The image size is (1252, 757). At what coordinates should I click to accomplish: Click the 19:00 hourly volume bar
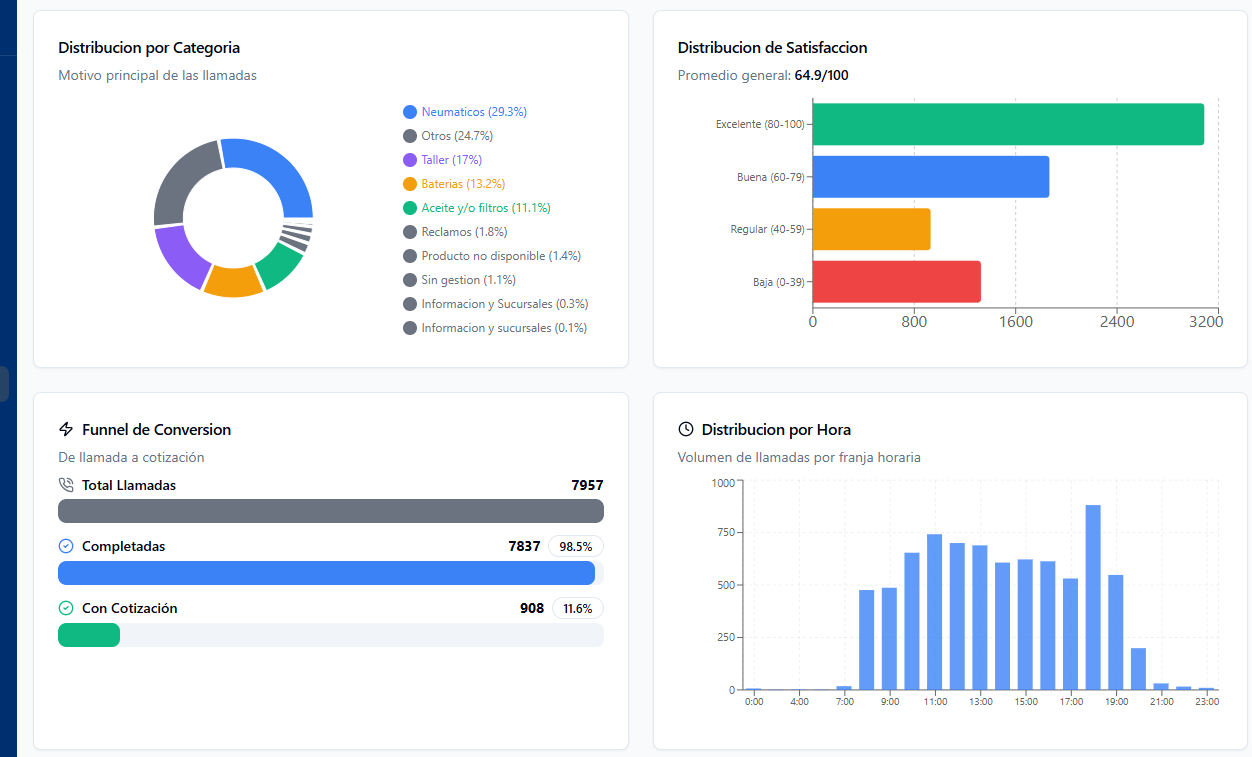coord(1116,632)
